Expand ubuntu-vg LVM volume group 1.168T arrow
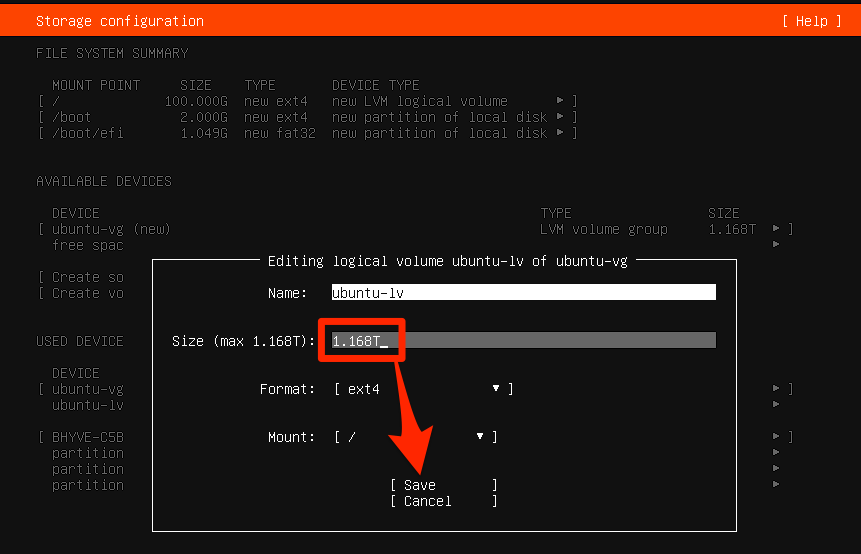Viewport: 861px width, 554px height. click(x=777, y=229)
